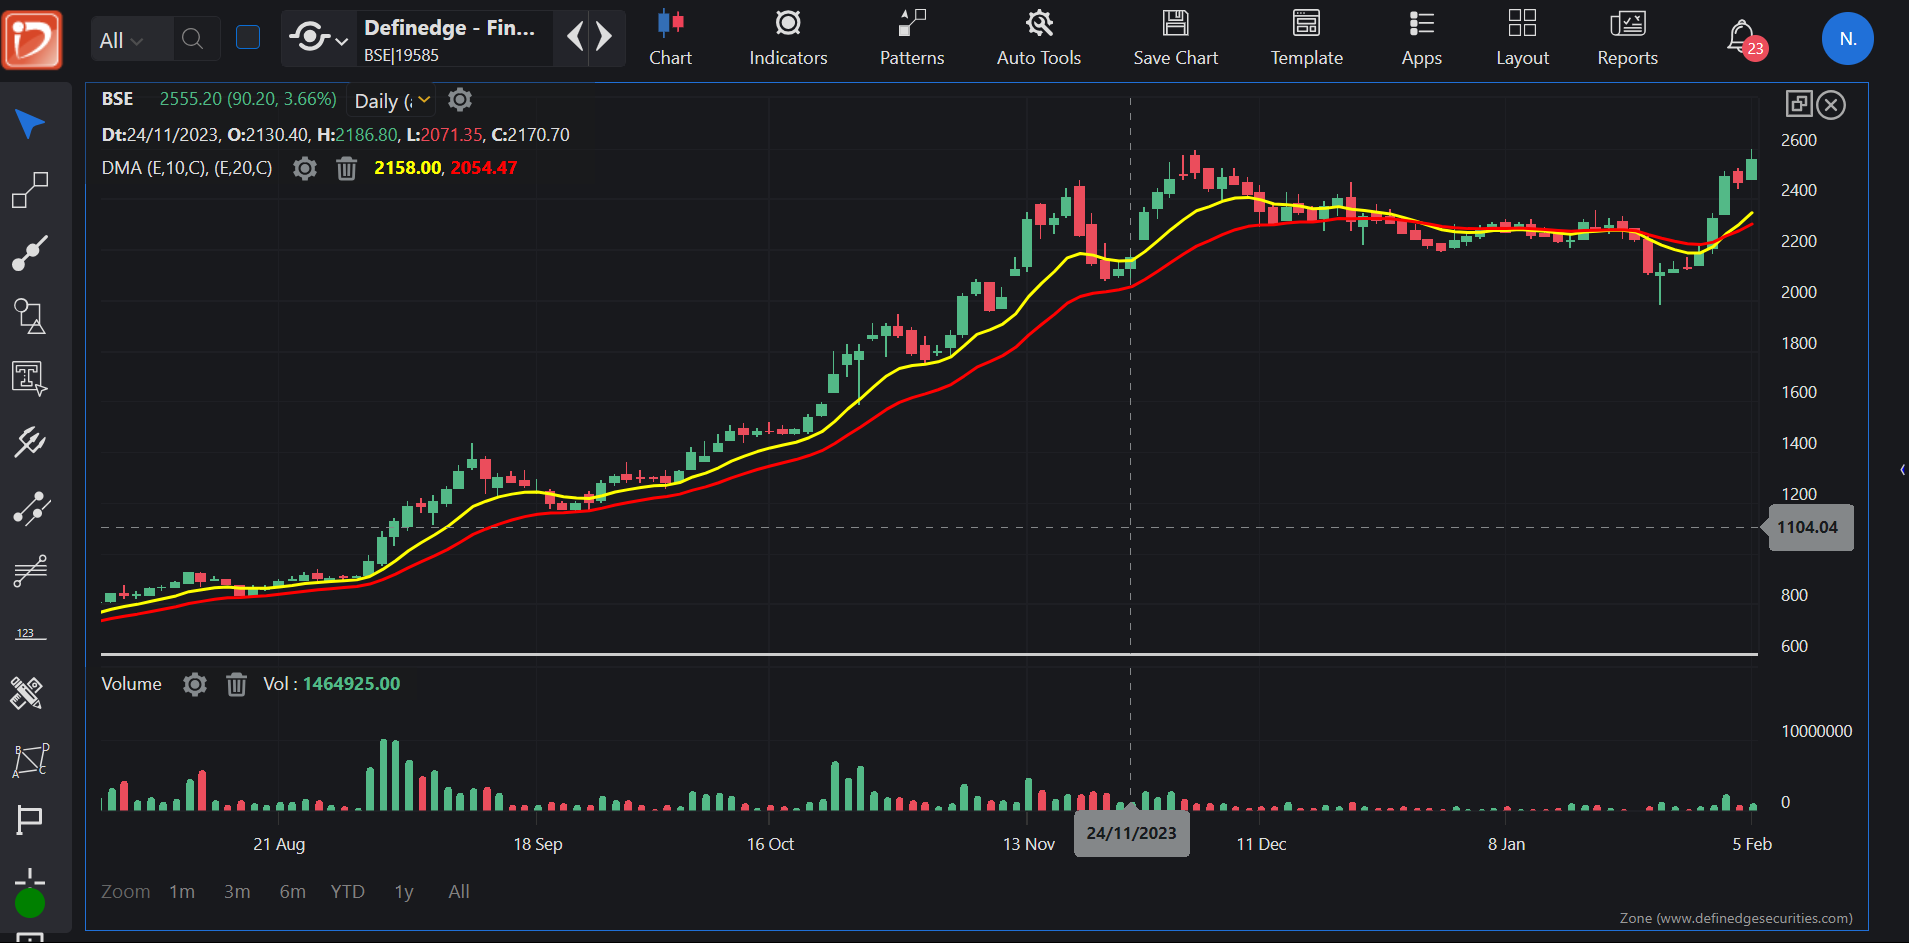Open the Chart menu

coord(670,39)
